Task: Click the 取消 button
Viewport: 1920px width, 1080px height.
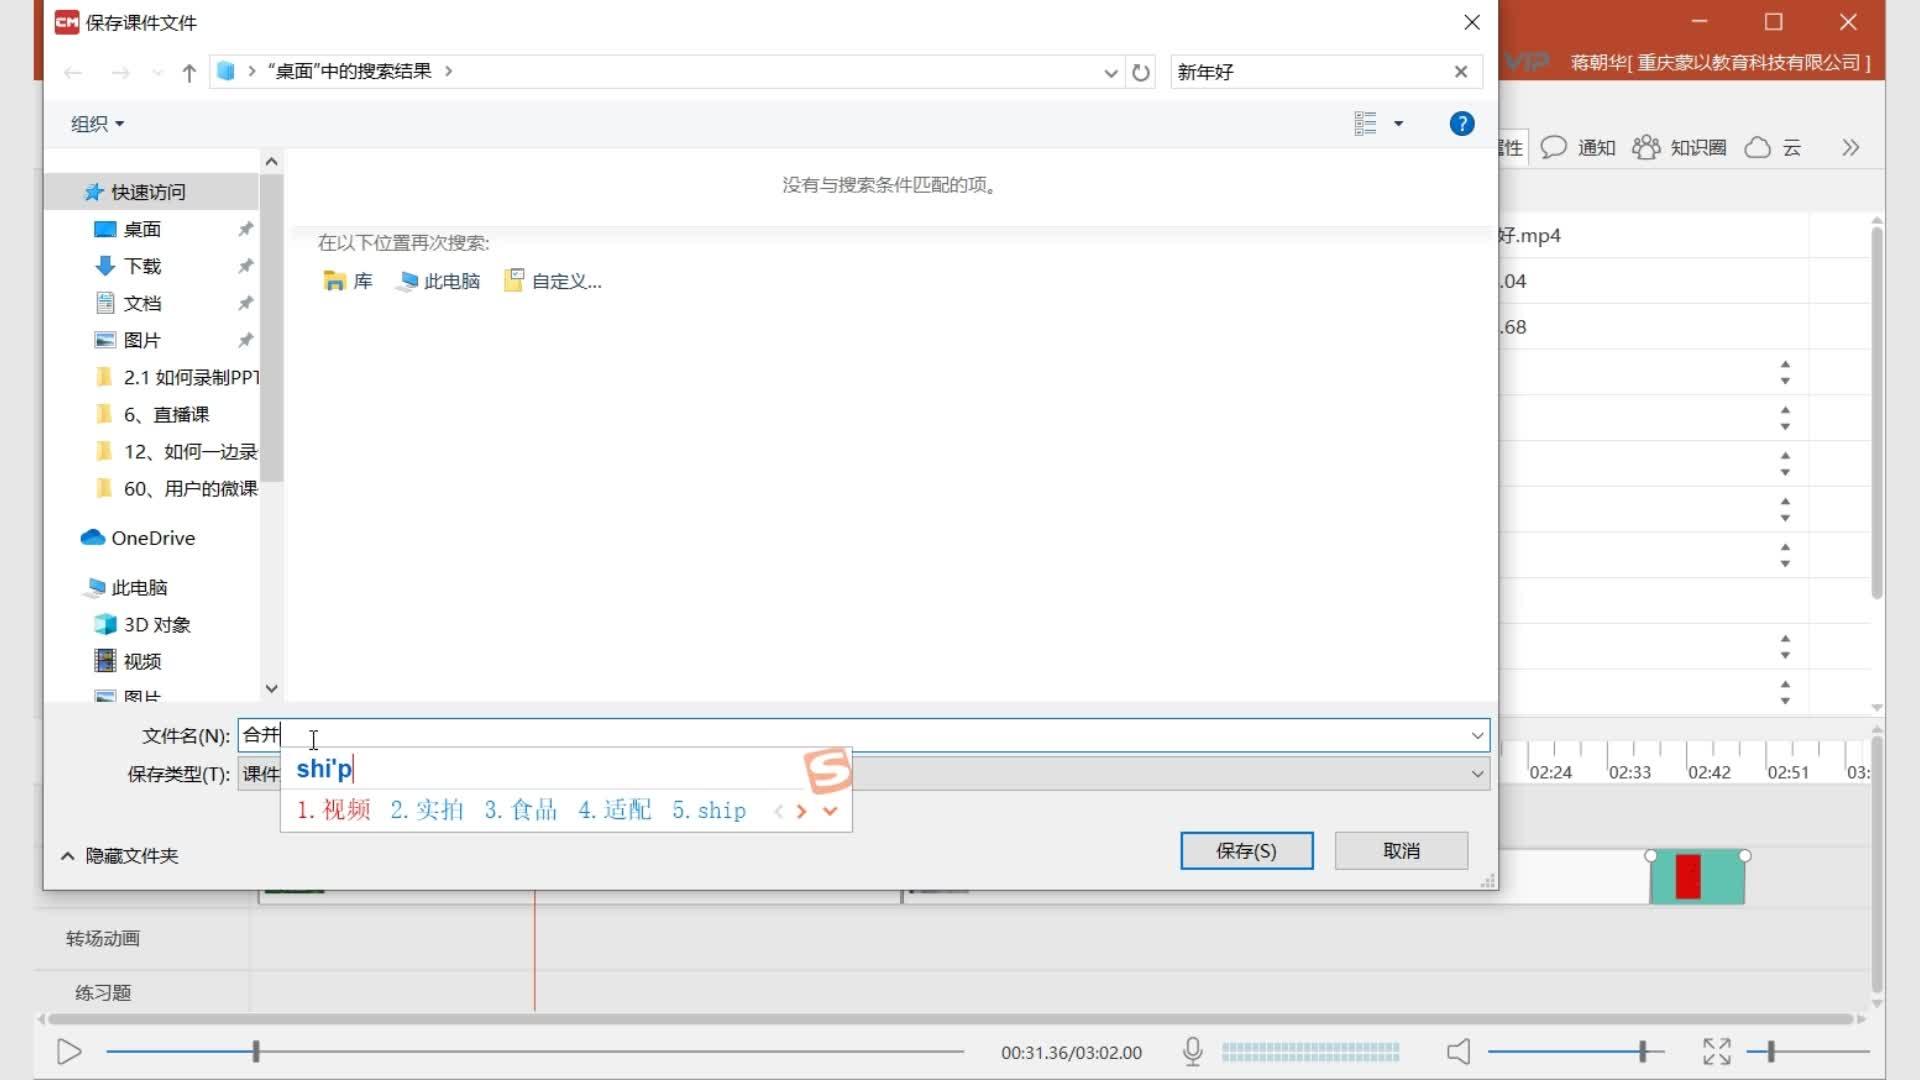Action: (x=1401, y=851)
